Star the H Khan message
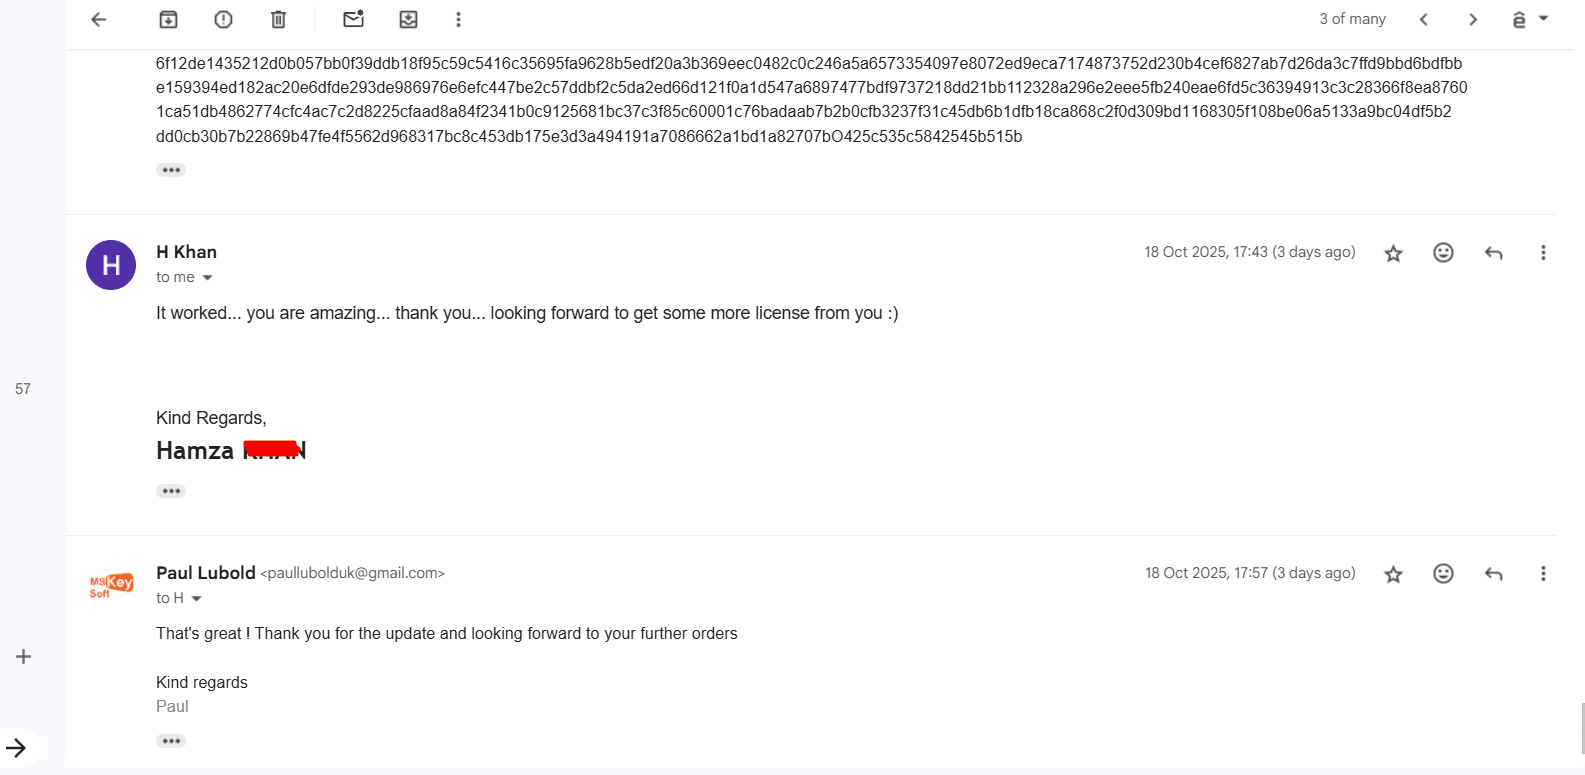 pyautogui.click(x=1393, y=253)
